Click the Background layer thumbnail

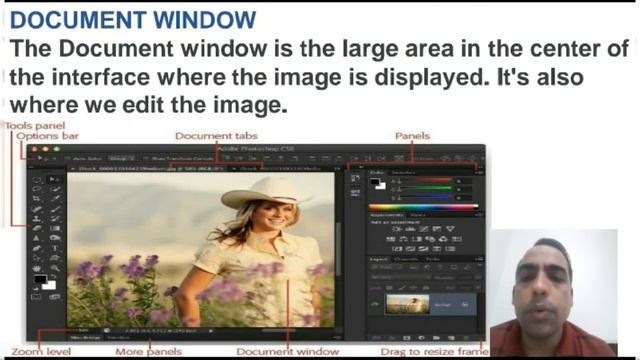[x=408, y=304]
